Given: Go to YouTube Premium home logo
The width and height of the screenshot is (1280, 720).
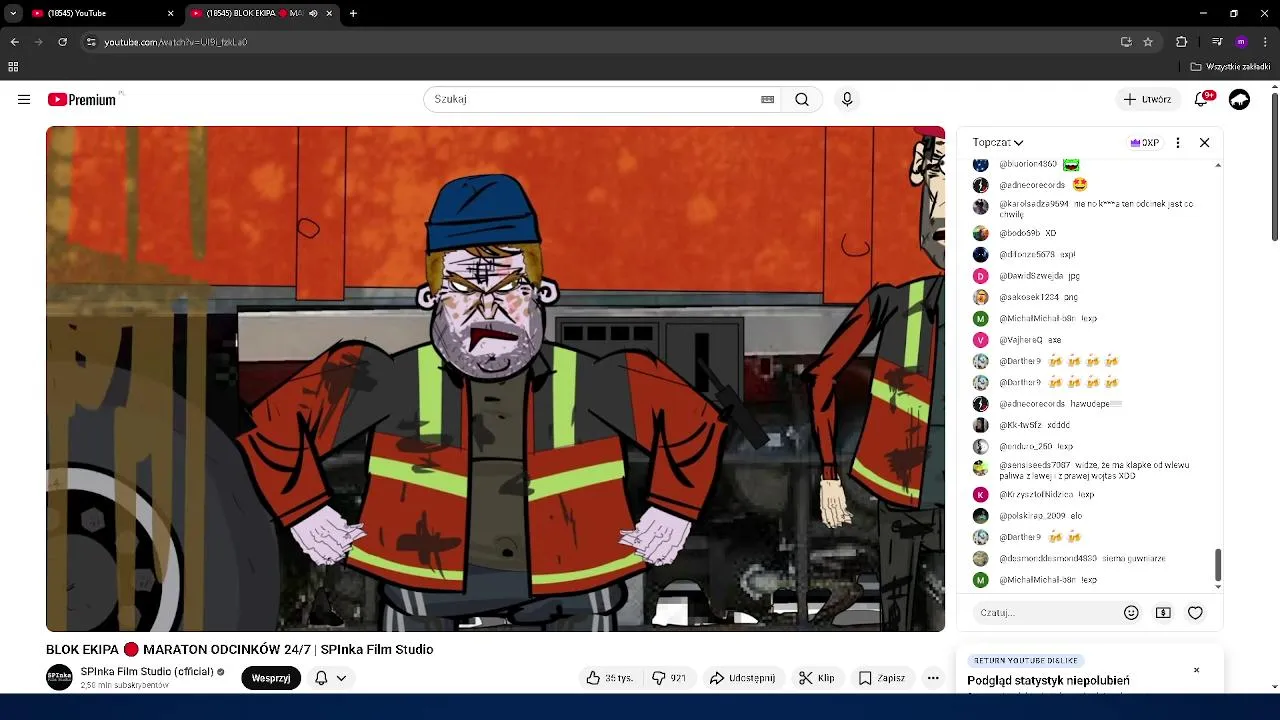Looking at the screenshot, I should point(82,99).
